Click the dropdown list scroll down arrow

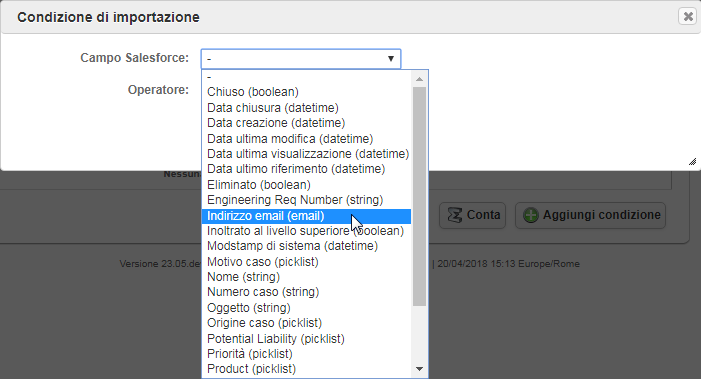point(419,369)
